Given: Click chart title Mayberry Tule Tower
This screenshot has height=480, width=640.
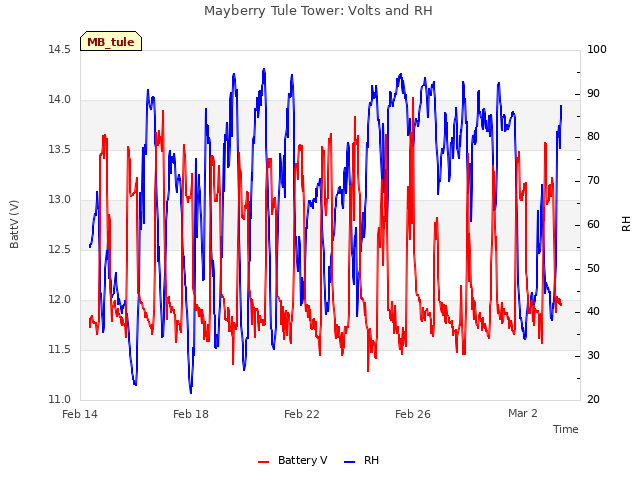Looking at the screenshot, I should point(318,11).
